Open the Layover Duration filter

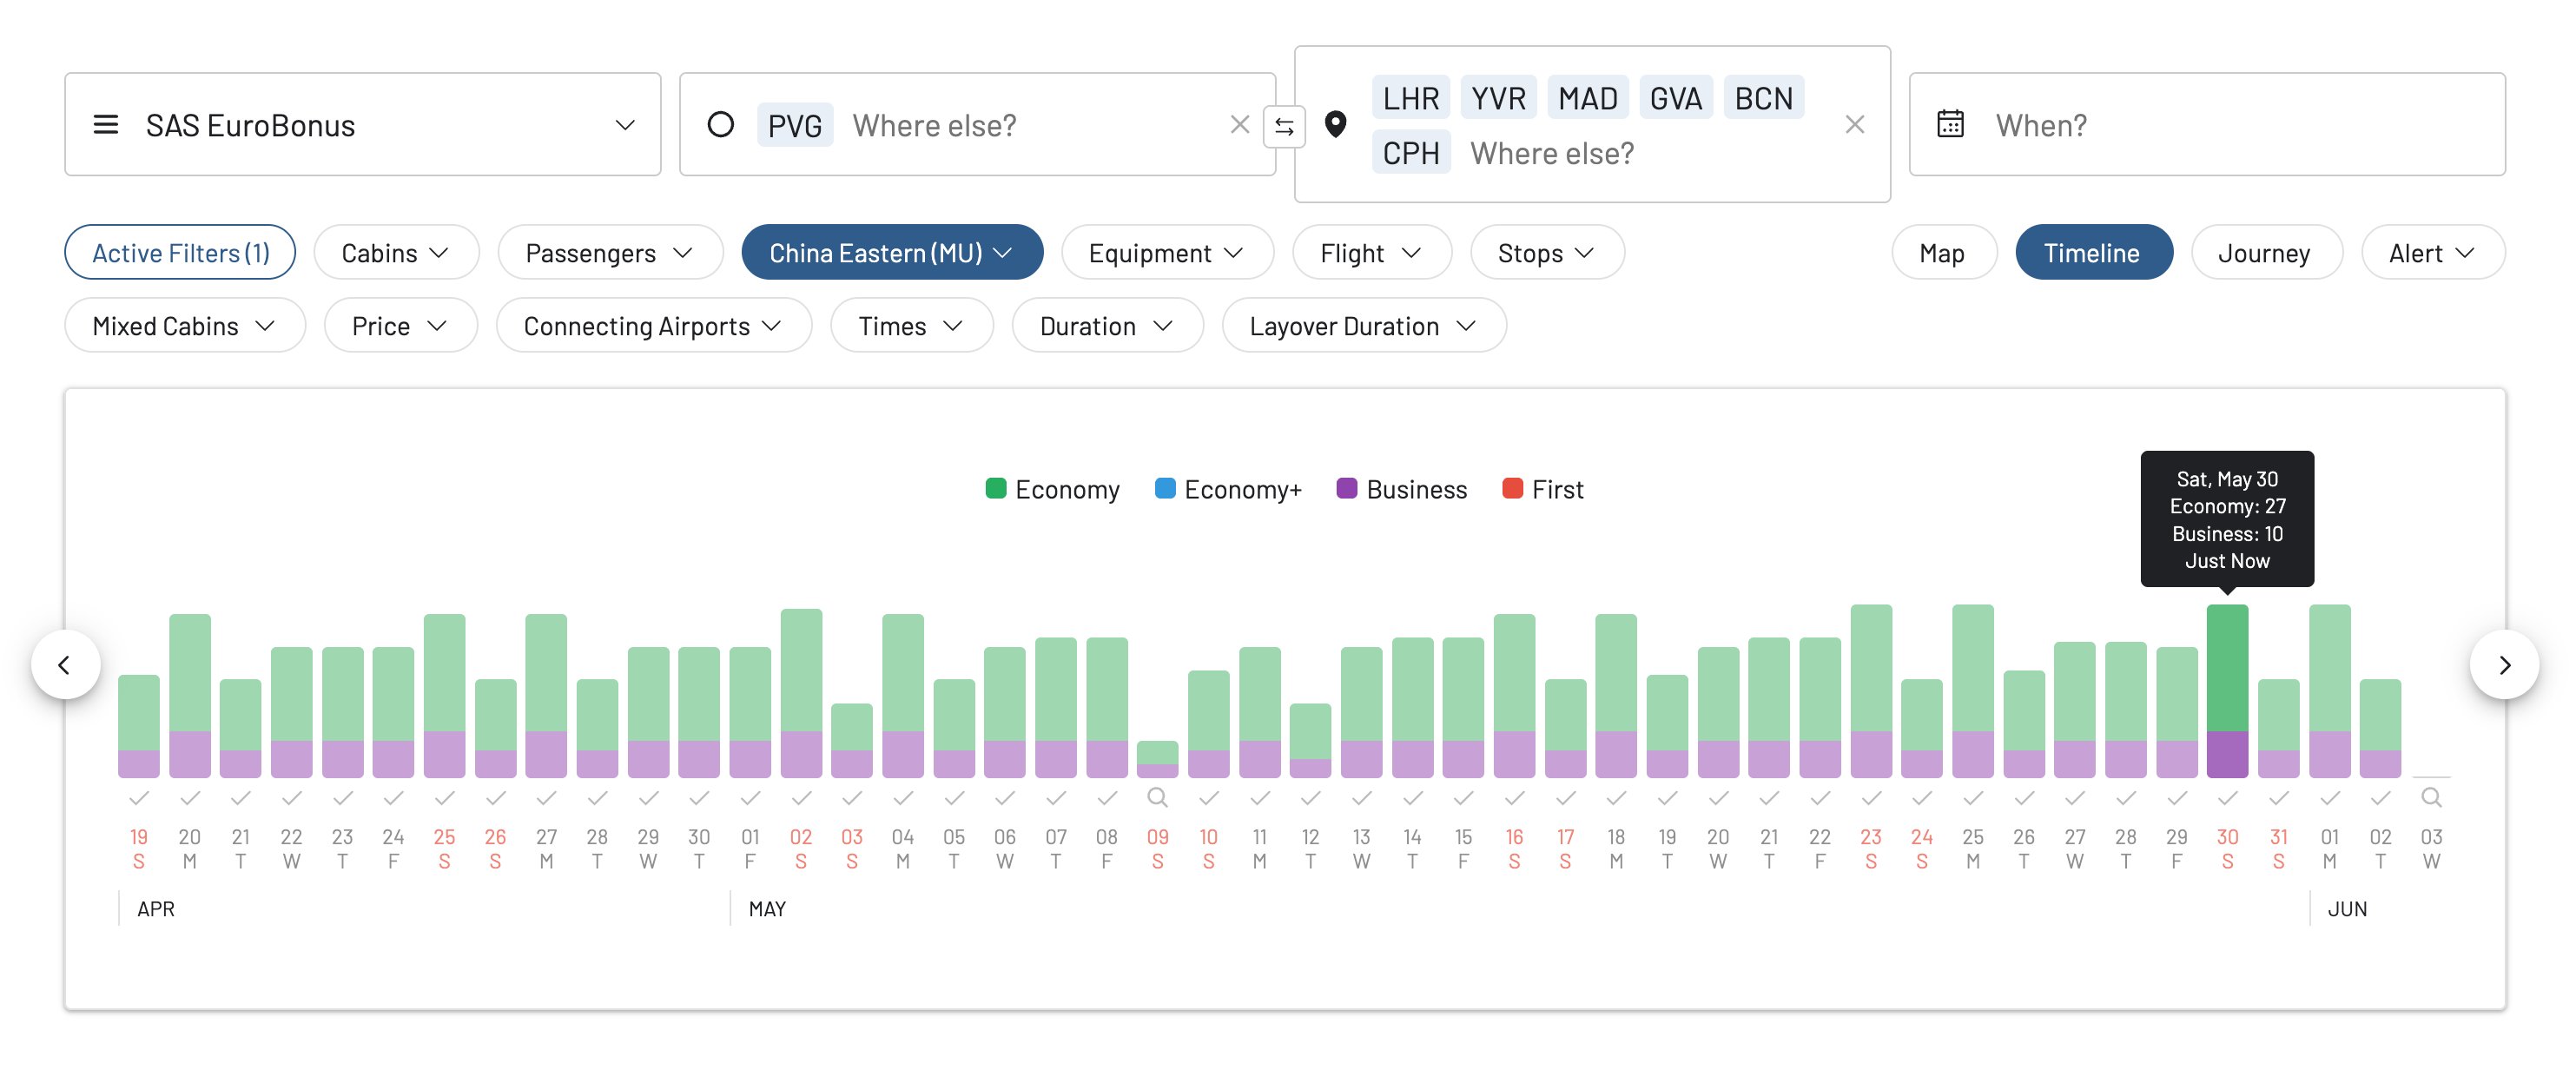1363,326
